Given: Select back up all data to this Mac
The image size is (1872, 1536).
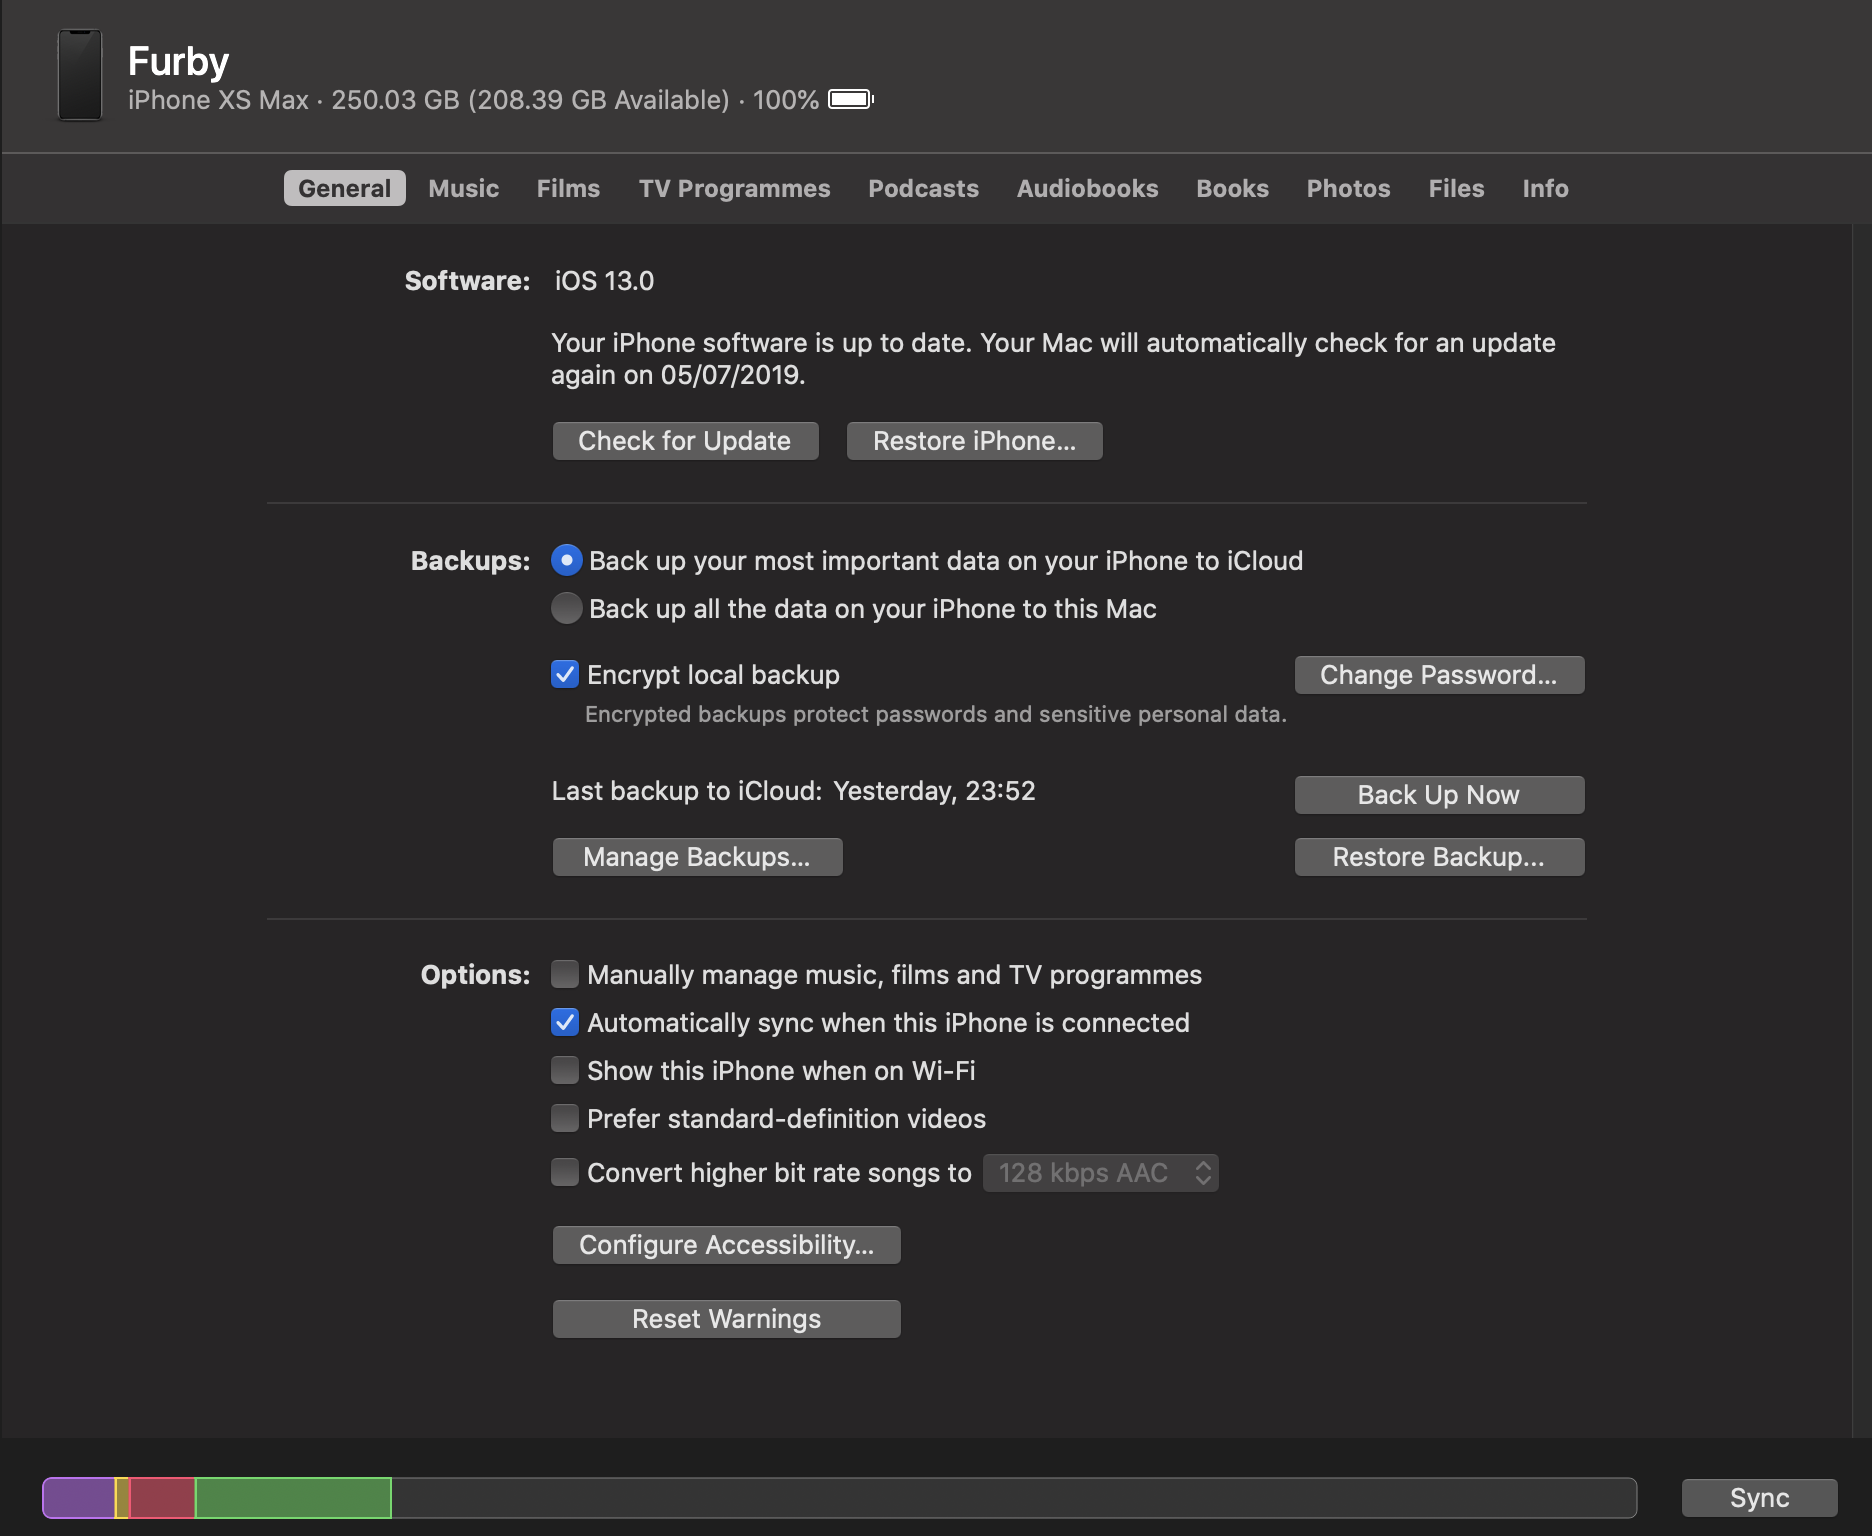Looking at the screenshot, I should tap(567, 608).
